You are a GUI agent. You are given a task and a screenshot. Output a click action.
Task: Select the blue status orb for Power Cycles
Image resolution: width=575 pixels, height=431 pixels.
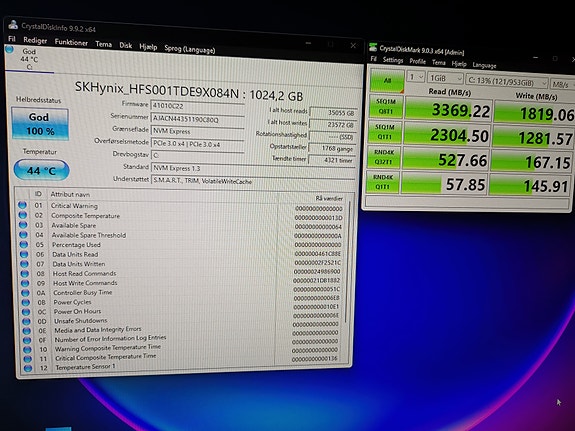pyautogui.click(x=25, y=302)
